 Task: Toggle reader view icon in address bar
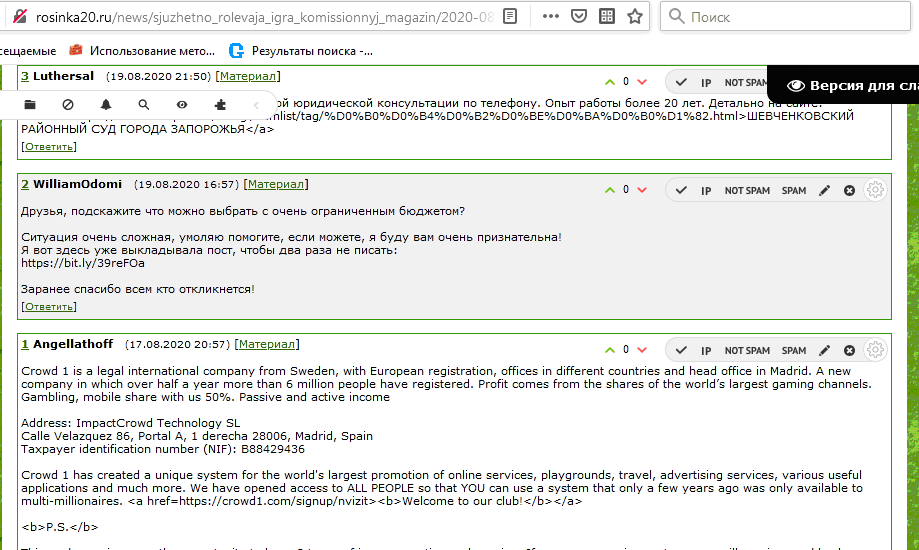(x=510, y=16)
